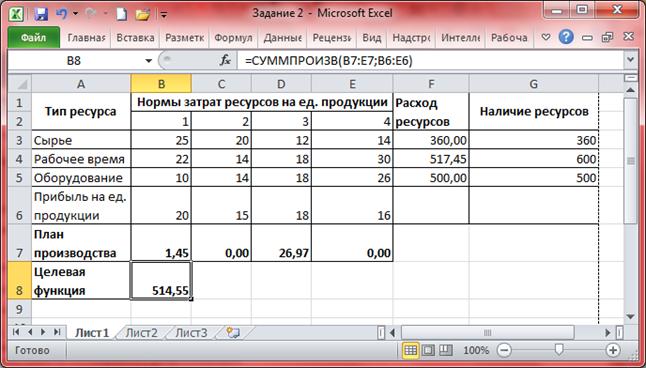Go to the first sheet tab arrow
Image resolution: width=646 pixels, height=368 pixels.
coord(16,332)
